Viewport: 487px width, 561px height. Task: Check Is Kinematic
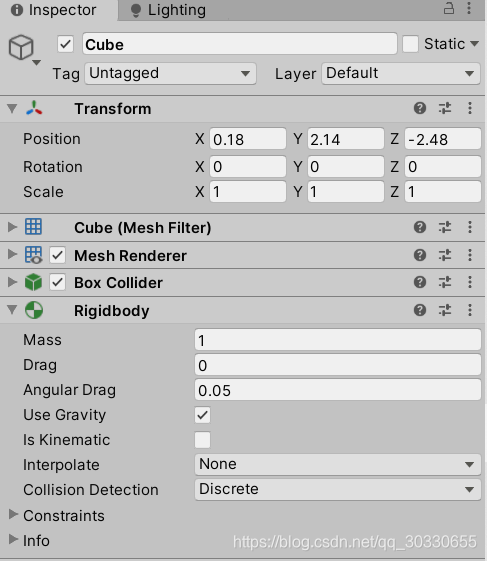pyautogui.click(x=203, y=440)
